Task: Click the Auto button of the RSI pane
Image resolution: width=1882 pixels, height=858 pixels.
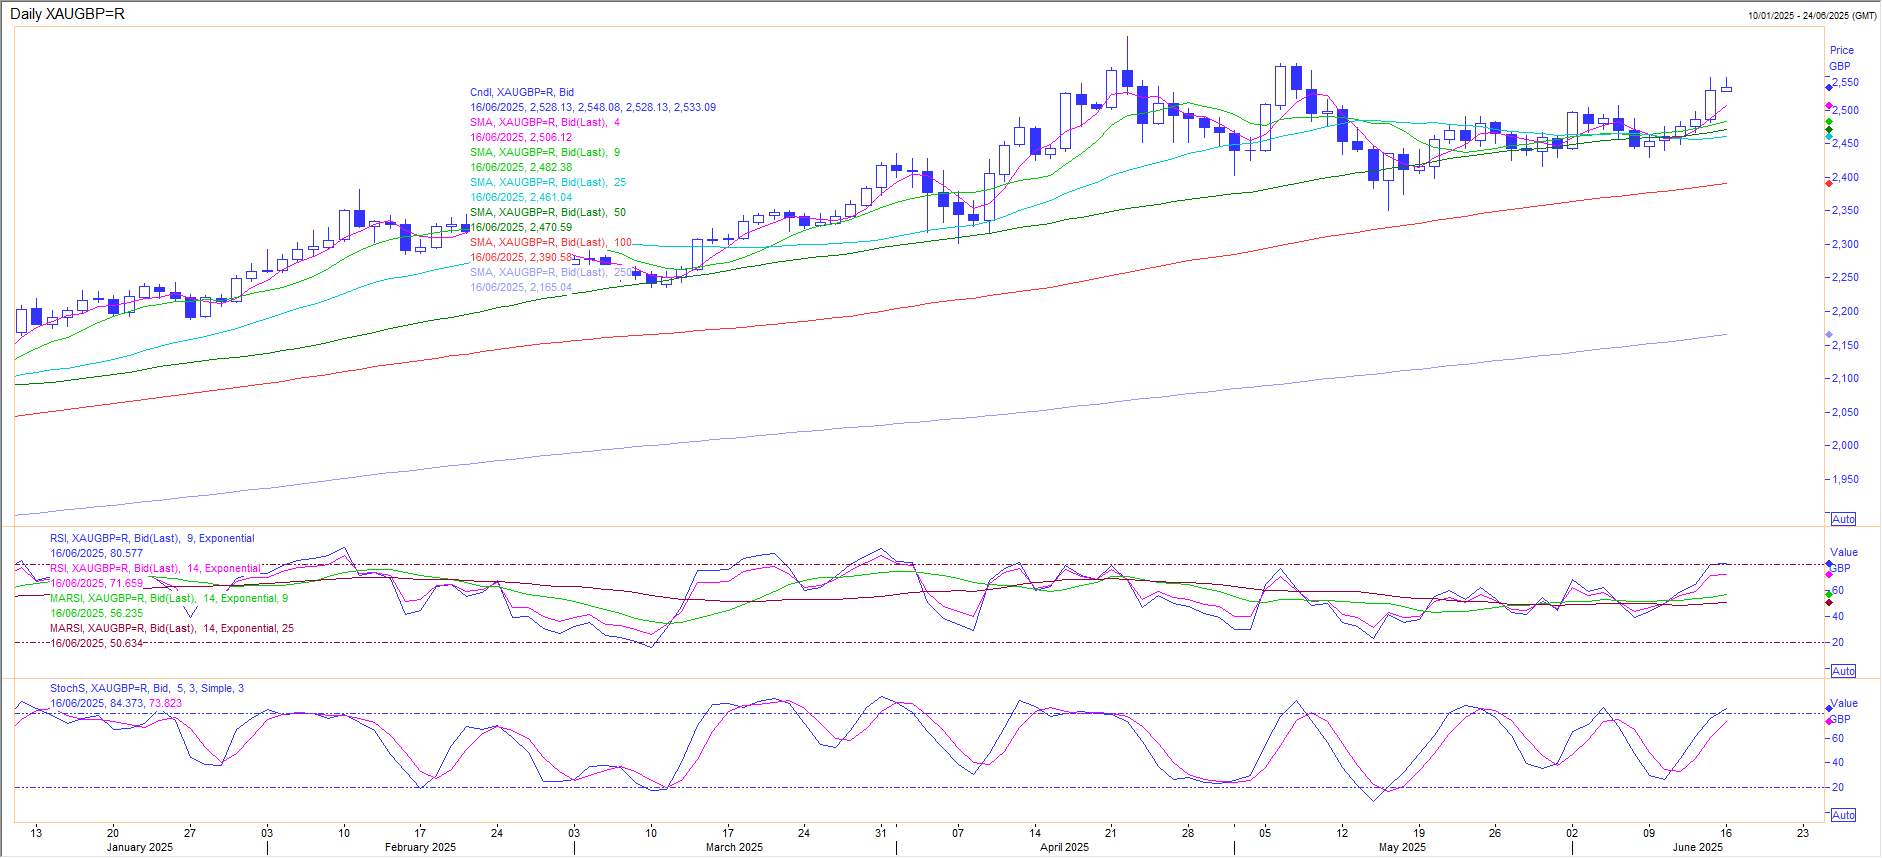Action: click(1843, 671)
